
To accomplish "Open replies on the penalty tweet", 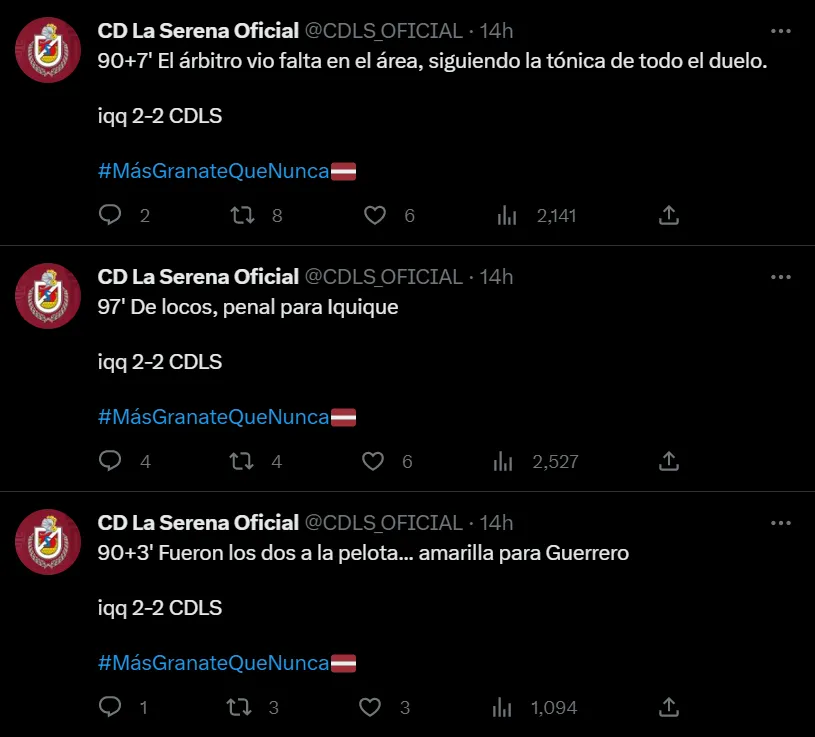I will tap(110, 461).
